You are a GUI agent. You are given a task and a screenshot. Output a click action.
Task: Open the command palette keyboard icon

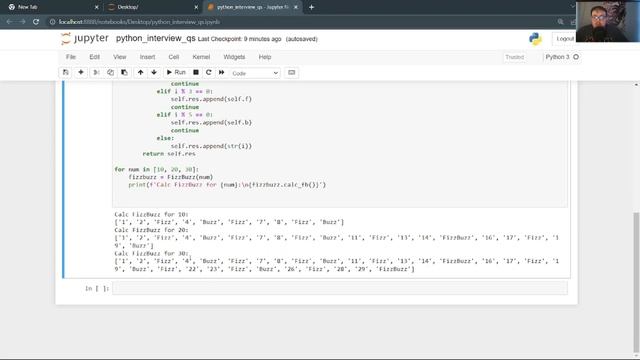pyautogui.click(x=291, y=73)
